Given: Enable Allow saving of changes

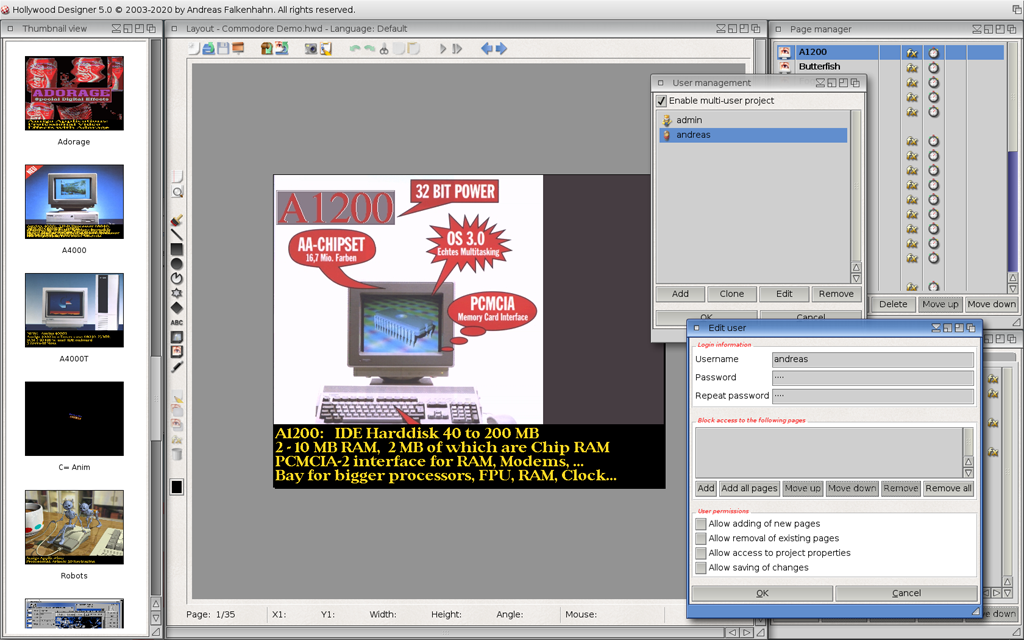Looking at the screenshot, I should pos(701,568).
